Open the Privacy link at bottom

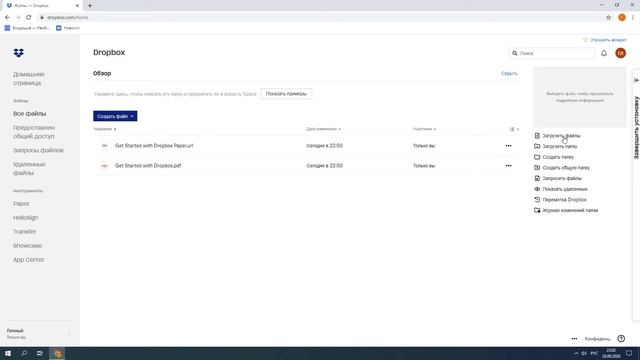(x=597, y=339)
